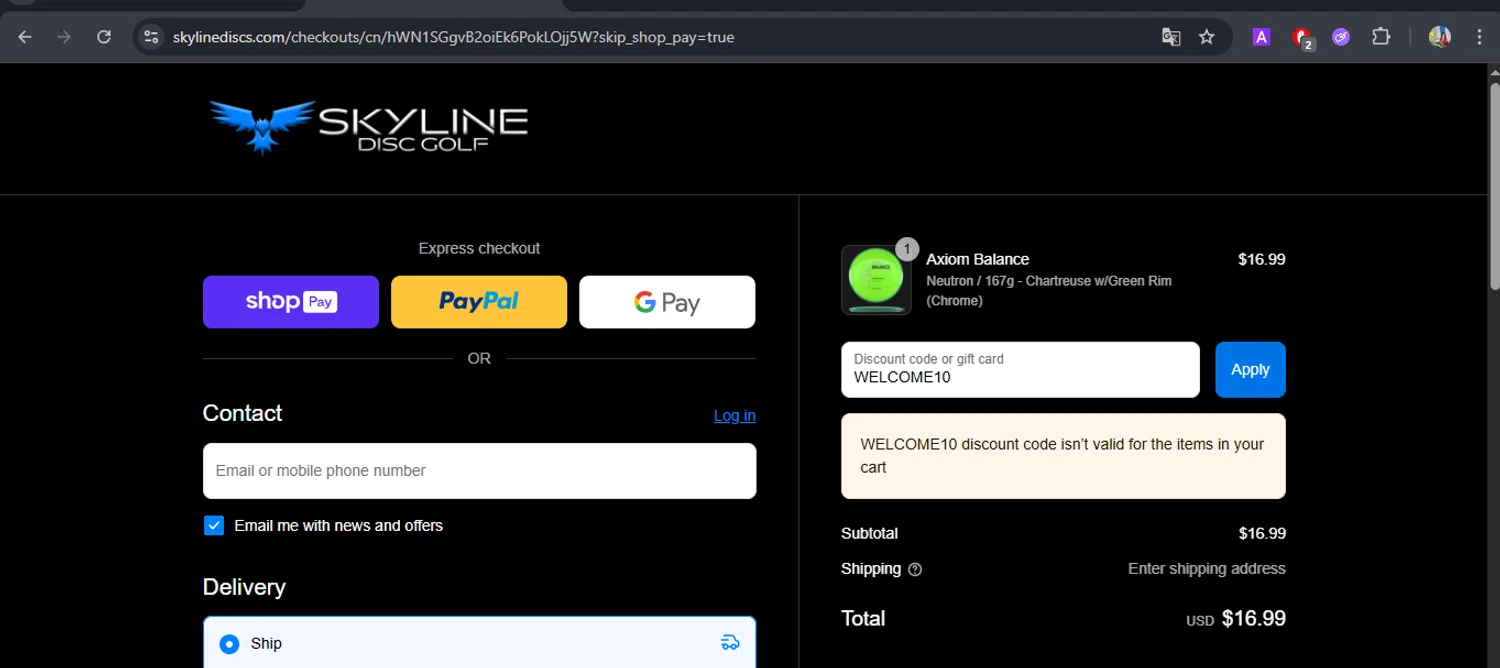This screenshot has height=668, width=1500.
Task: Choose Google Pay express checkout
Action: click(x=667, y=302)
